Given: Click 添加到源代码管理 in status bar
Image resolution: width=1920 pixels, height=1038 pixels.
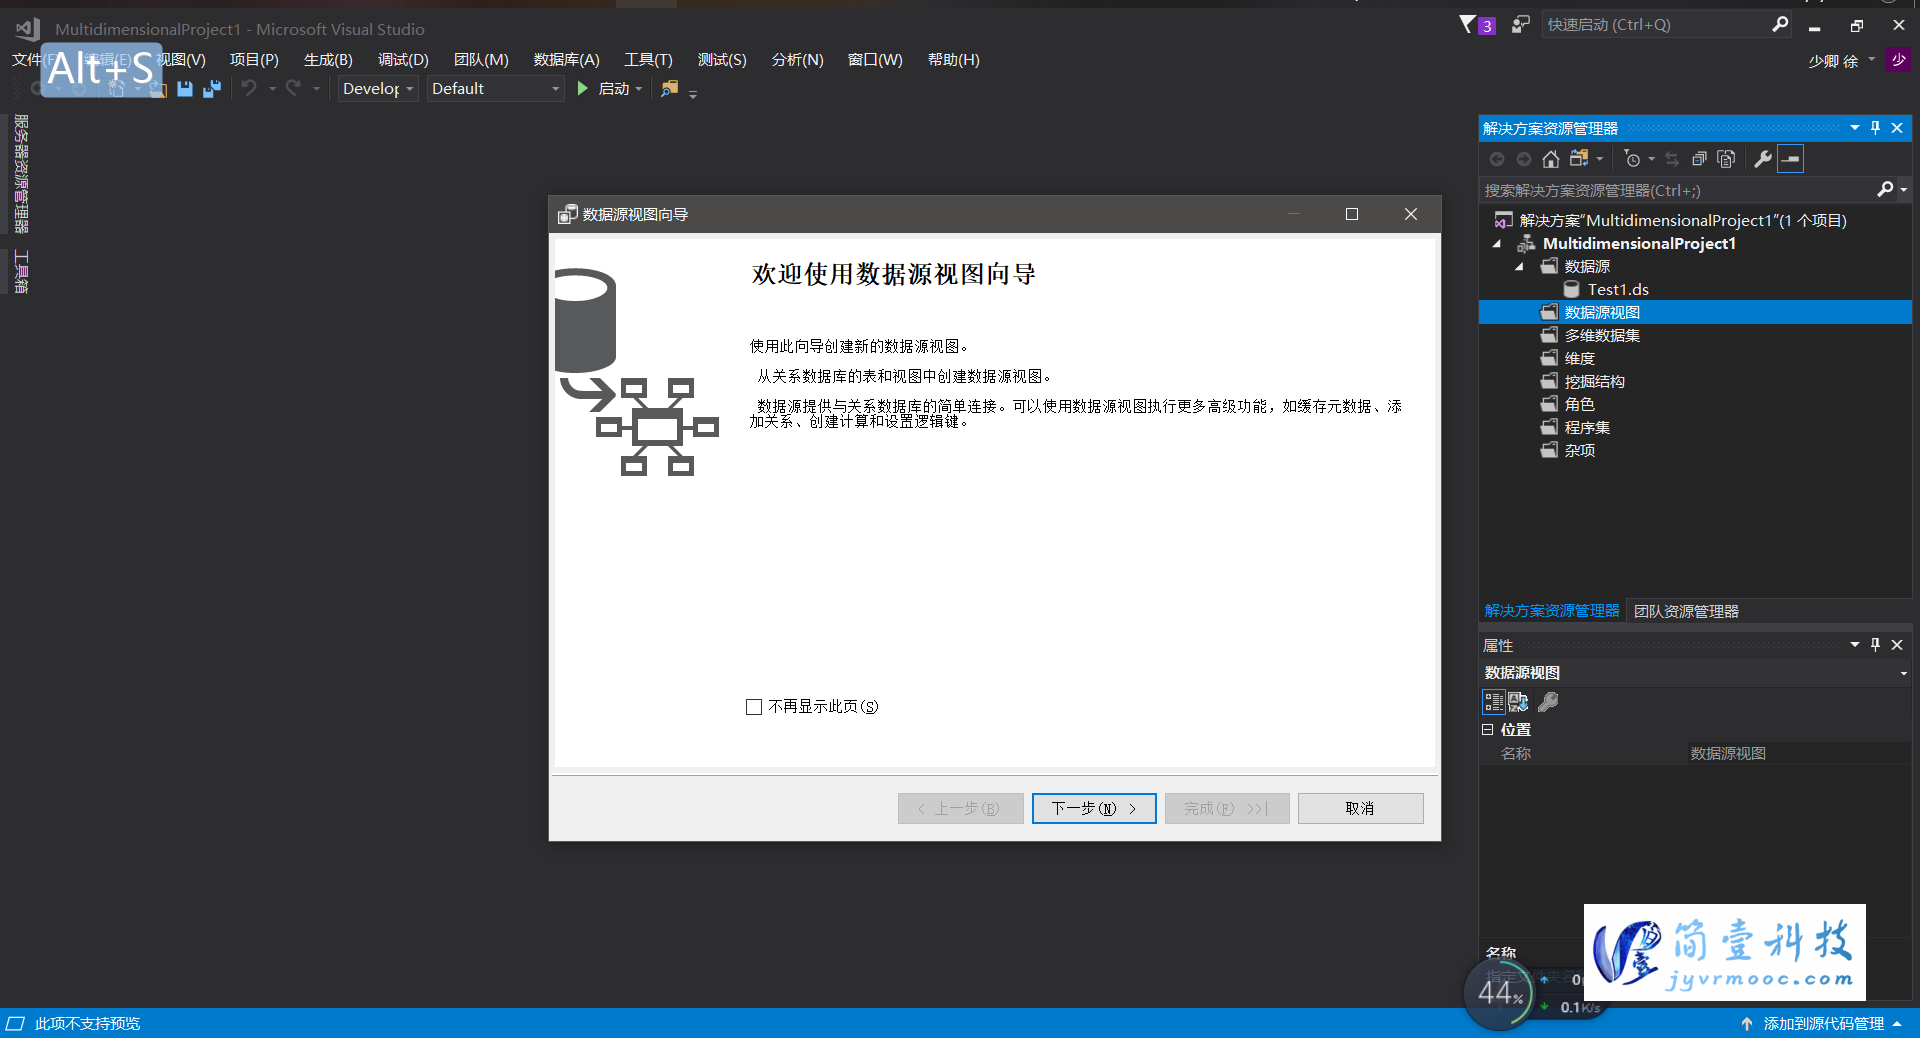Looking at the screenshot, I should pyautogui.click(x=1823, y=1024).
